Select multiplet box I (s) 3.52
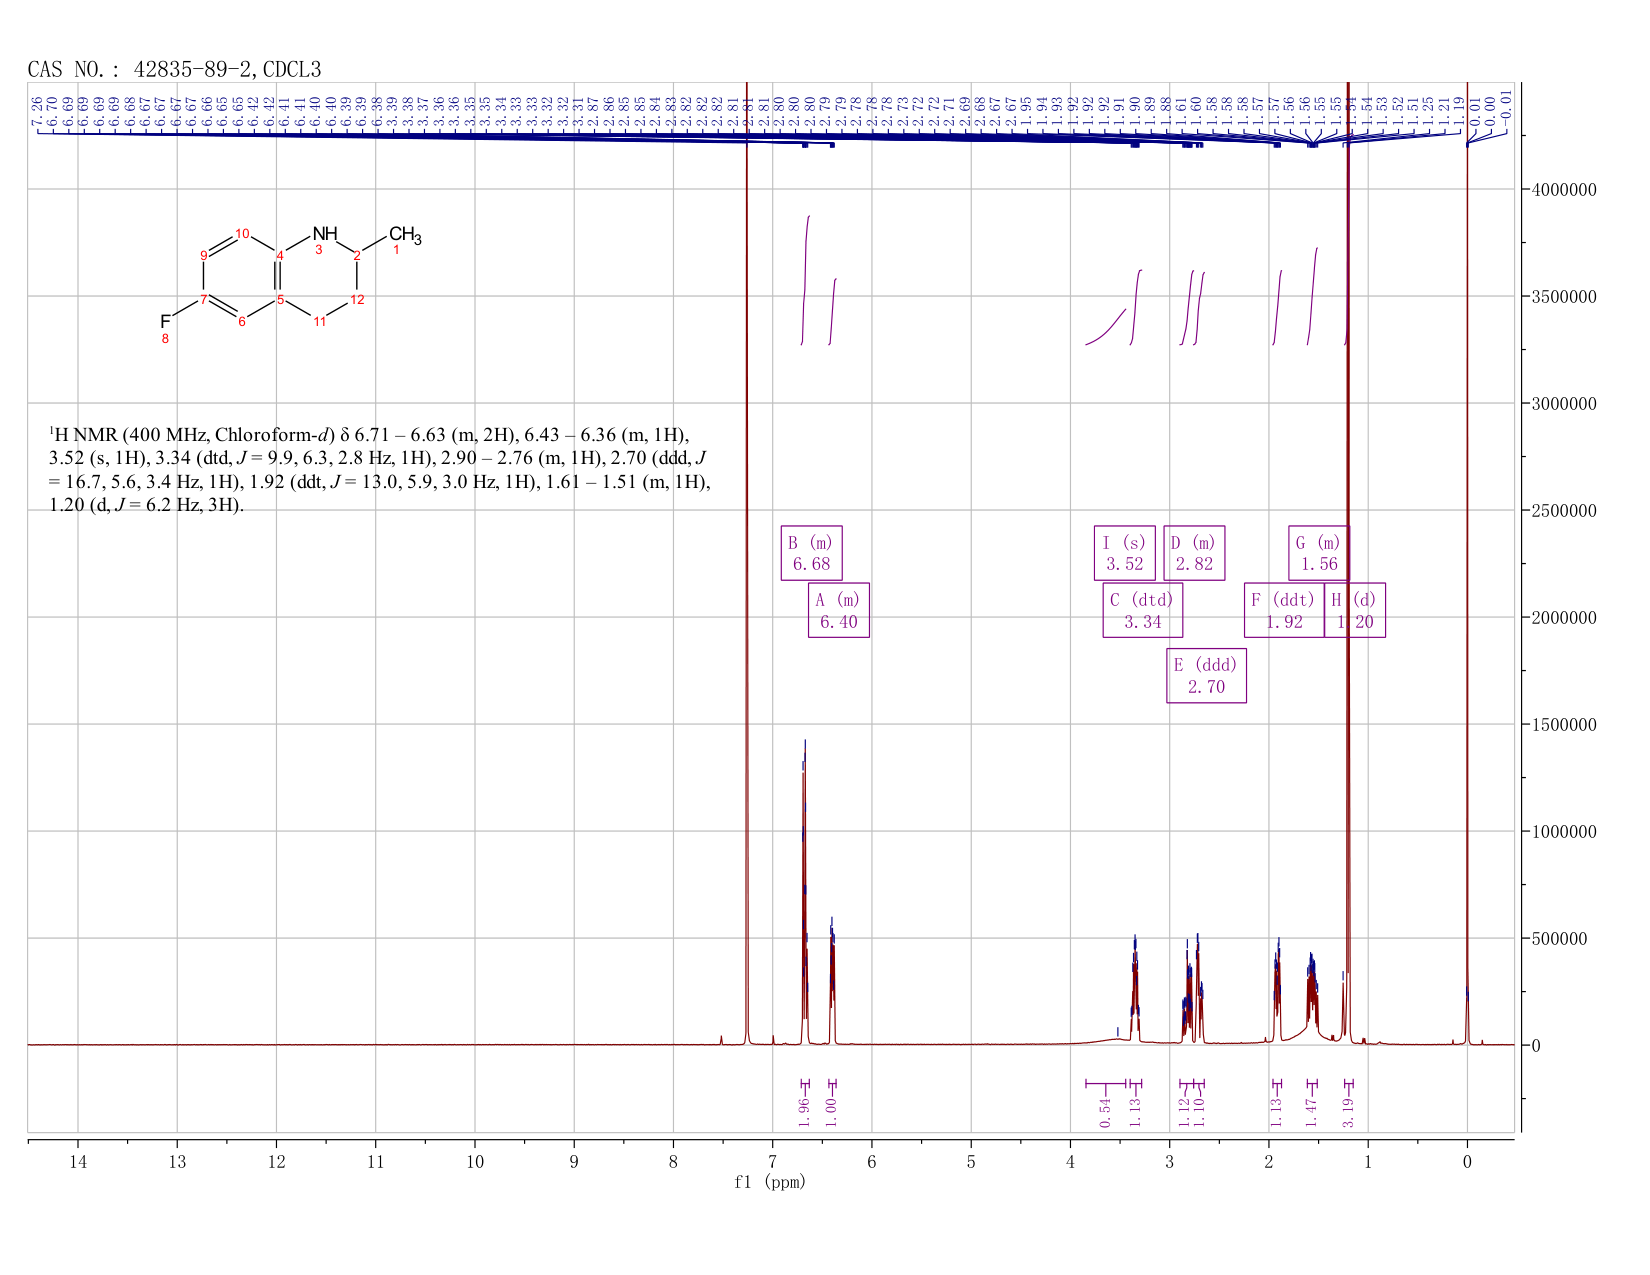Image resolution: width=1650 pixels, height=1275 pixels. click(1124, 553)
